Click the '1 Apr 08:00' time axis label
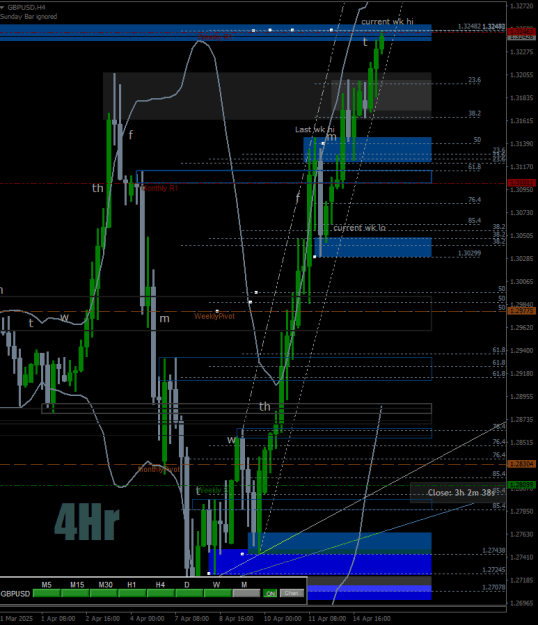Screen dimensions: 538x625 point(58,619)
